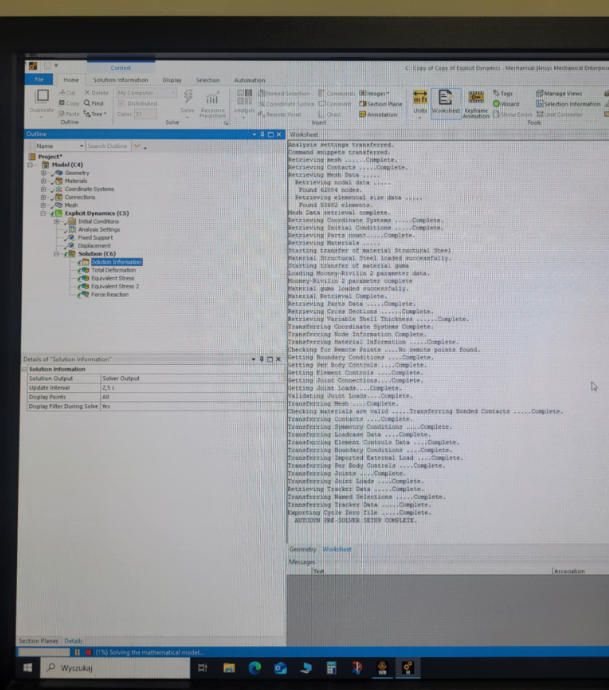Stop the solve with red button
The image size is (609, 690).
click(88, 652)
